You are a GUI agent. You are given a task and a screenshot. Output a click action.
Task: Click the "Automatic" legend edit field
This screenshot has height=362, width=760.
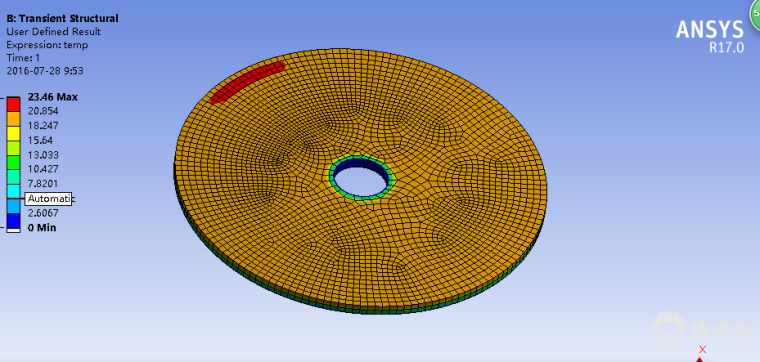[x=49, y=198]
